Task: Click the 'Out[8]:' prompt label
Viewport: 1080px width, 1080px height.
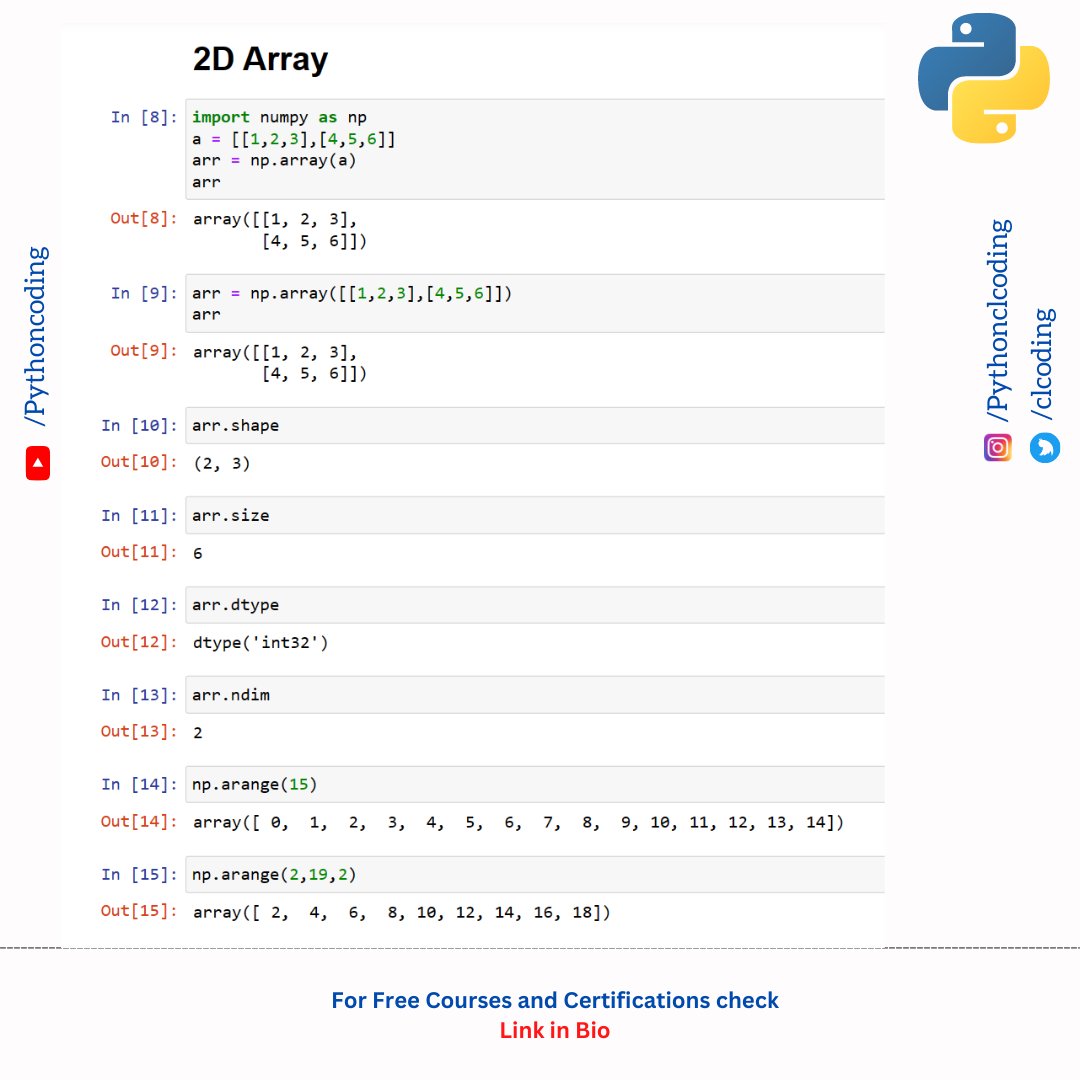Action: (144, 219)
